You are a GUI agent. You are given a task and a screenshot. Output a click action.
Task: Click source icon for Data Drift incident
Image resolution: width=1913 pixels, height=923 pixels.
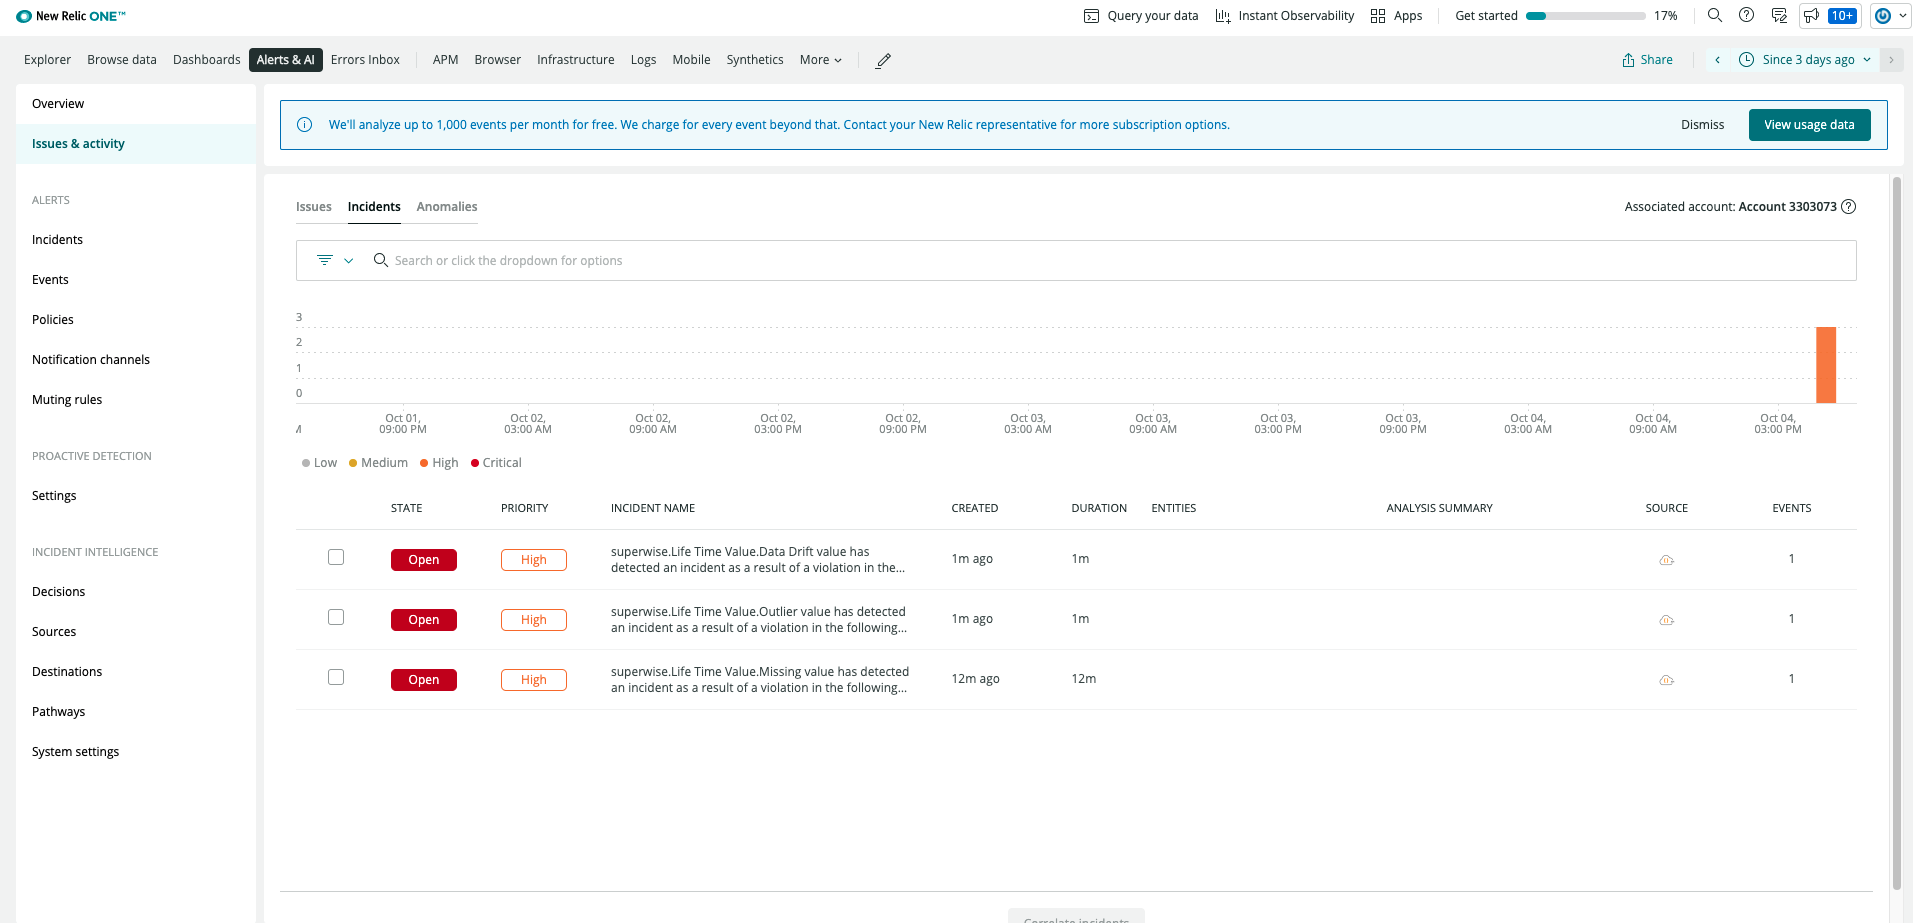(1666, 560)
